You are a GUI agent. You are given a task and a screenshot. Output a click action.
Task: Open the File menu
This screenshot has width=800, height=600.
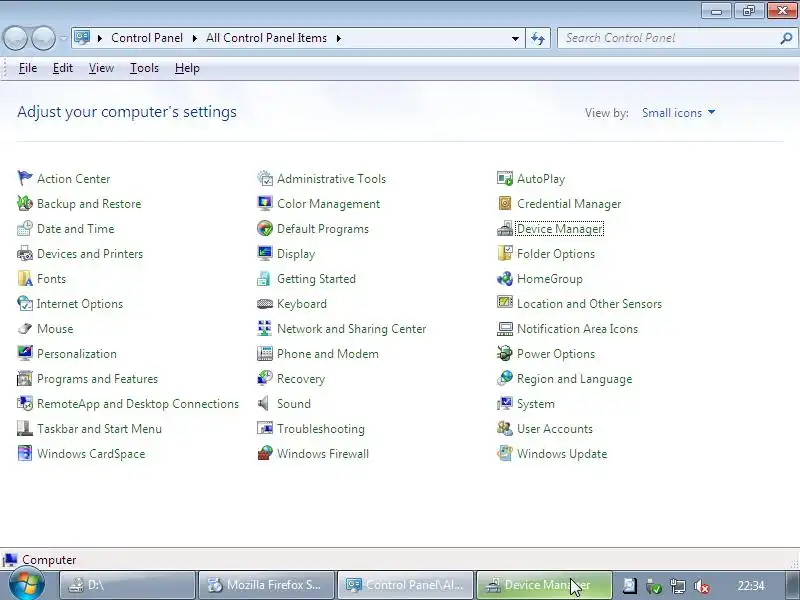[28, 68]
